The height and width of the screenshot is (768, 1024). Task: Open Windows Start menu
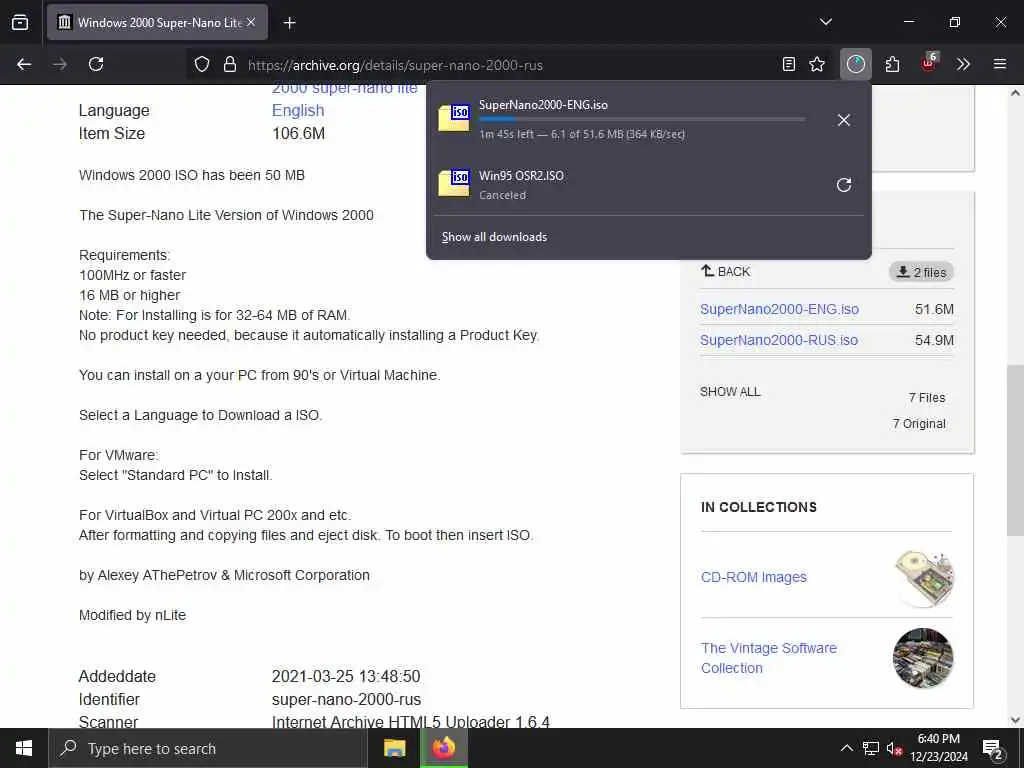point(24,748)
